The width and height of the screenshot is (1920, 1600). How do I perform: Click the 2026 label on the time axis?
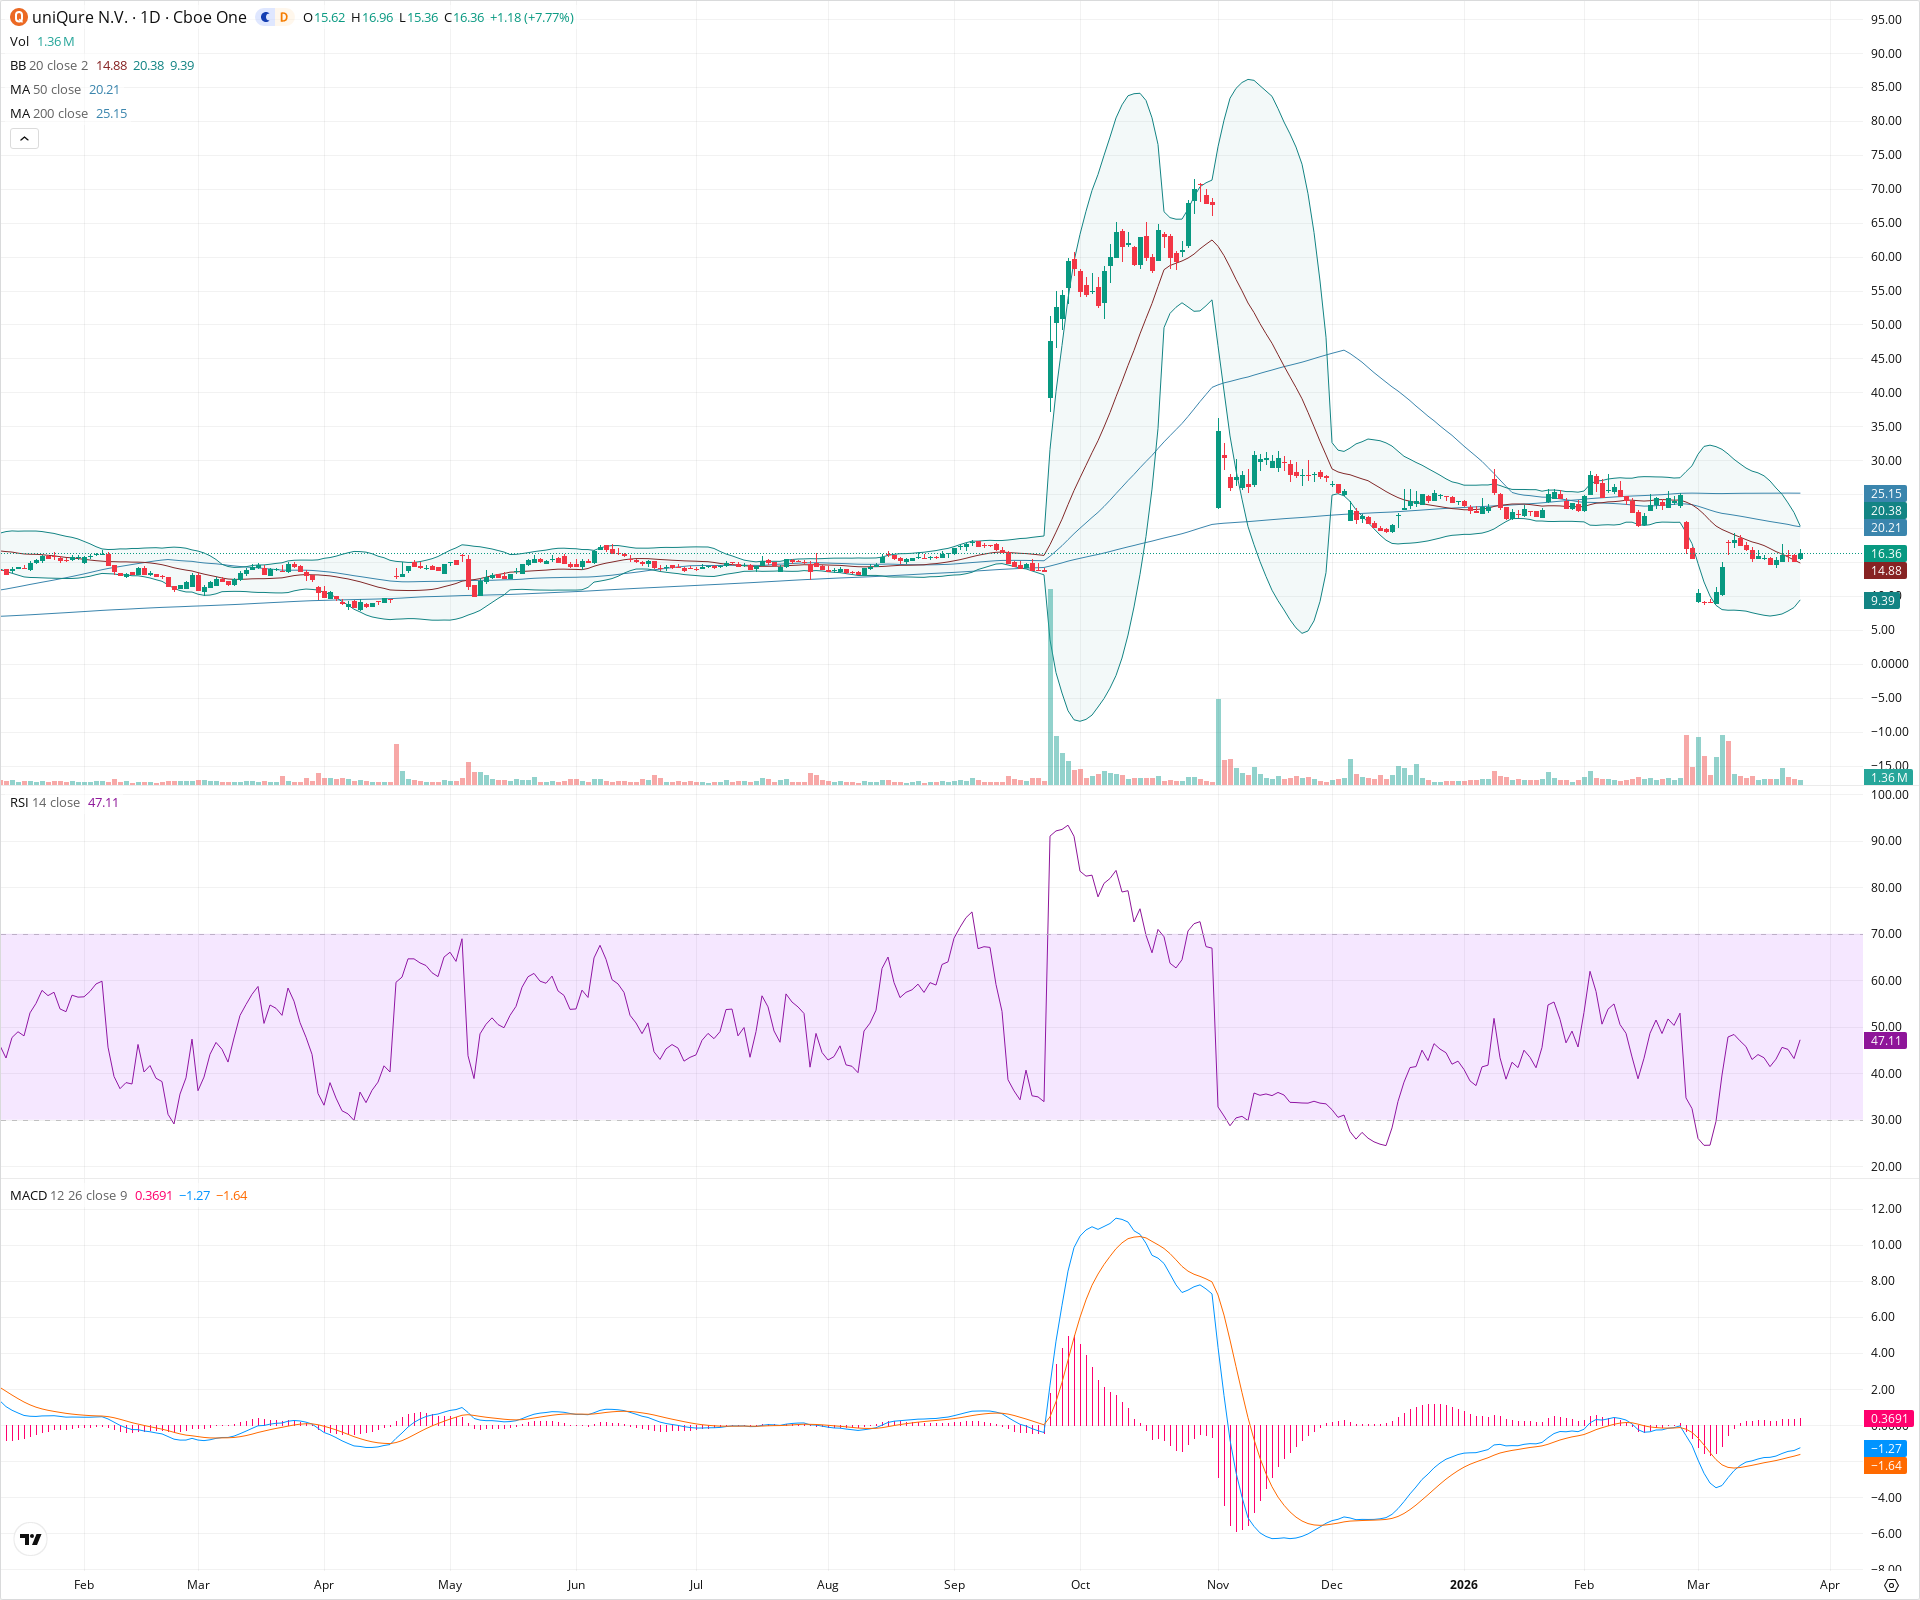pos(1464,1585)
